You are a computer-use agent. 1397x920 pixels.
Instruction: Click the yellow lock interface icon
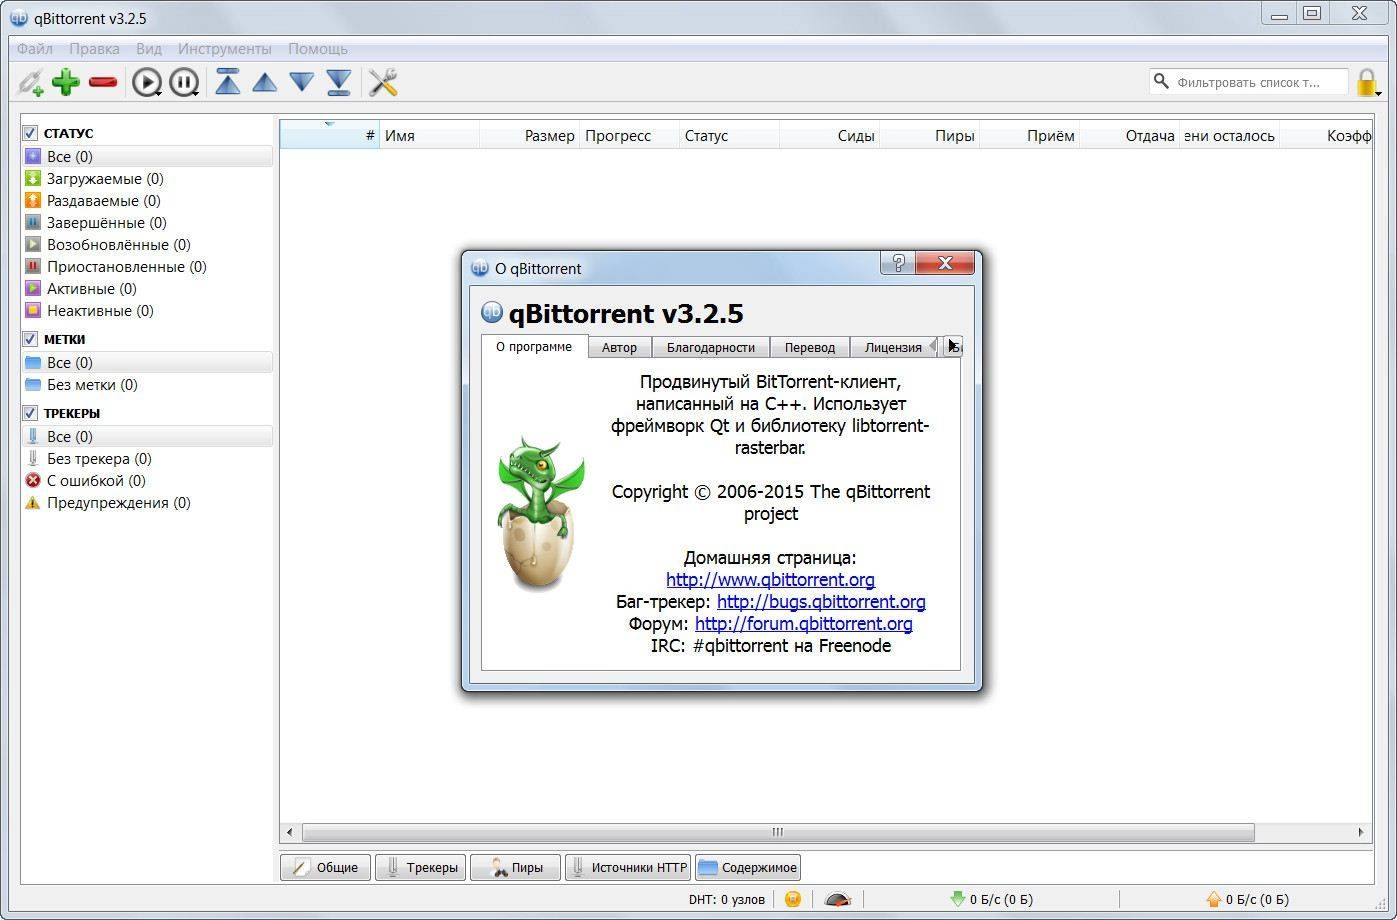point(1367,82)
